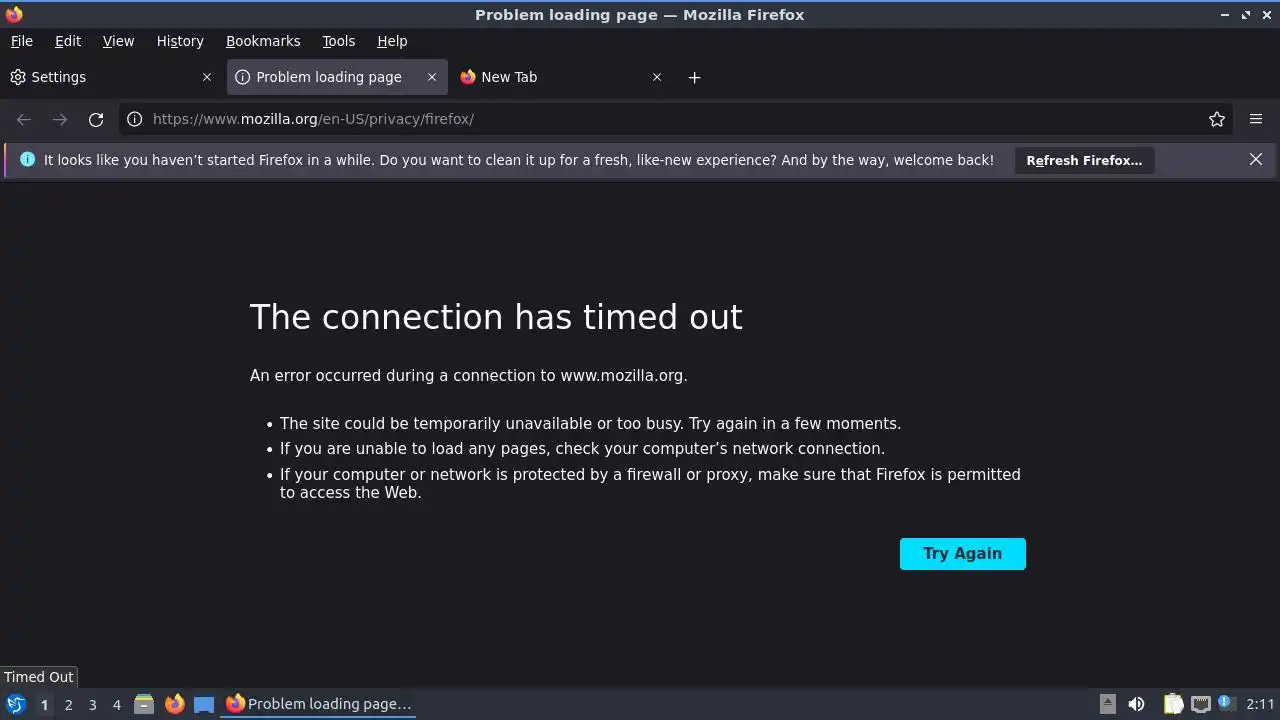
Task: Open the Edit menu
Action: (68, 41)
